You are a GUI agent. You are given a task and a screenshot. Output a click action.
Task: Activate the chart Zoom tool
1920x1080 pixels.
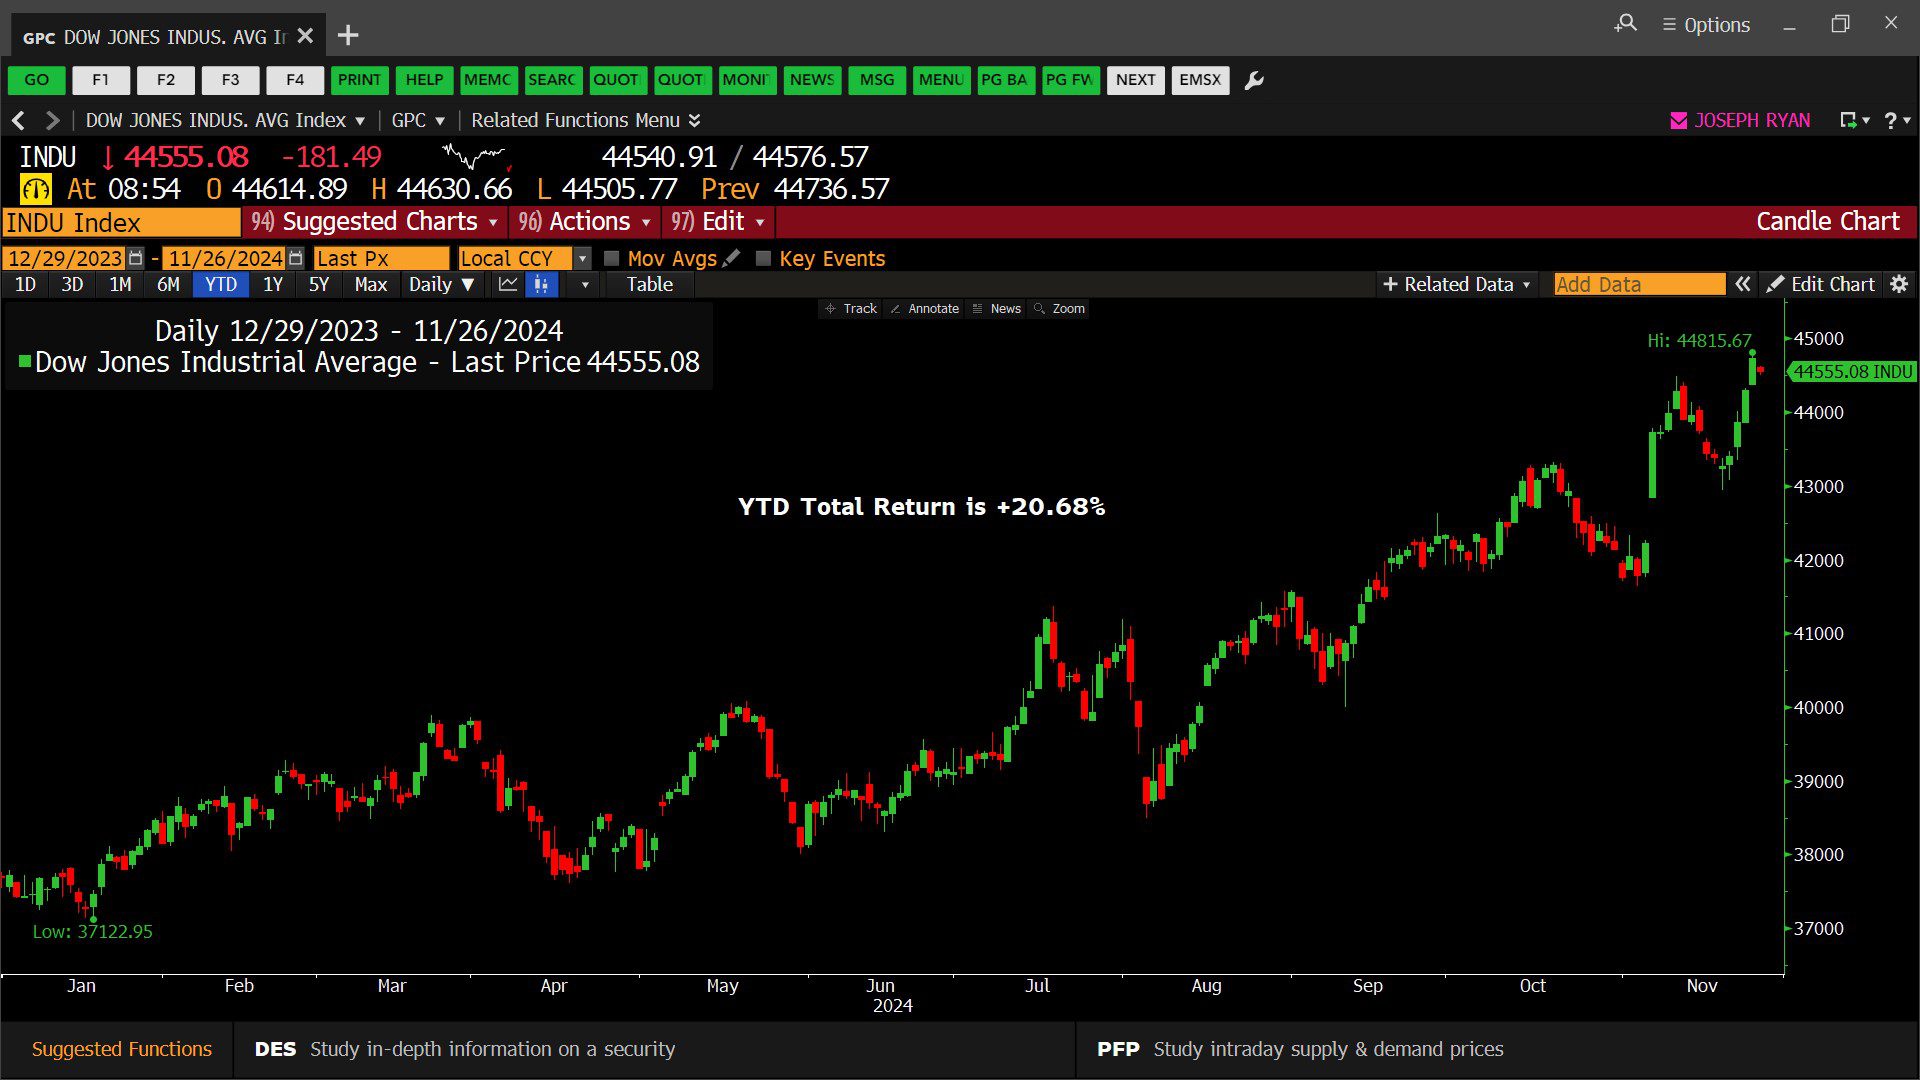(x=1060, y=309)
